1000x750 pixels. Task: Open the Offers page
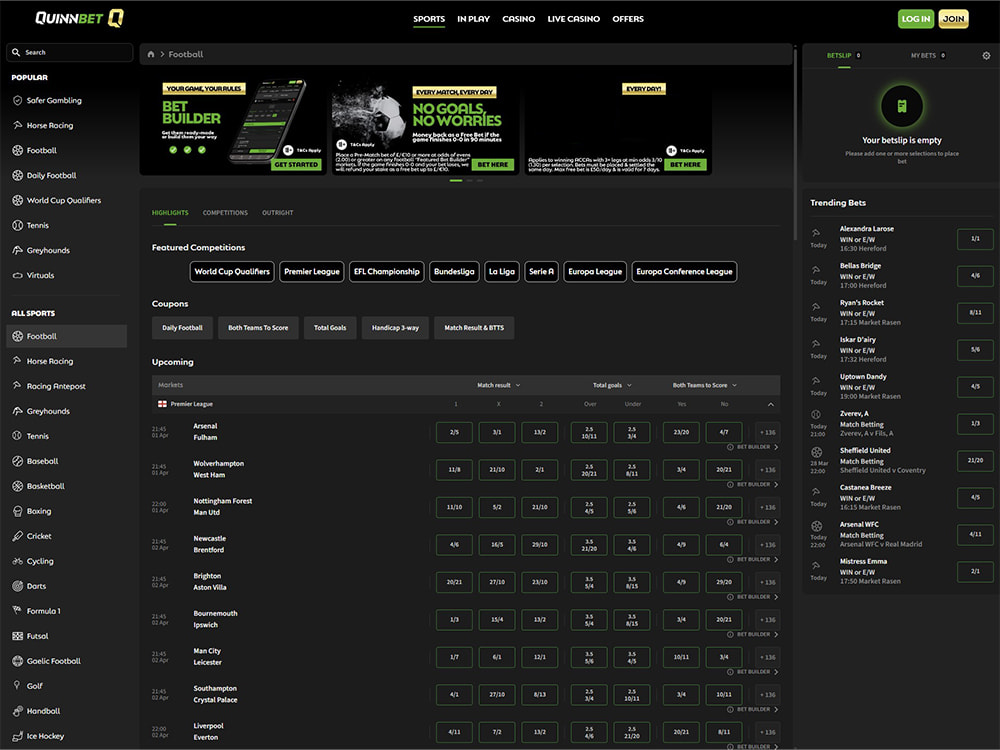pyautogui.click(x=628, y=19)
